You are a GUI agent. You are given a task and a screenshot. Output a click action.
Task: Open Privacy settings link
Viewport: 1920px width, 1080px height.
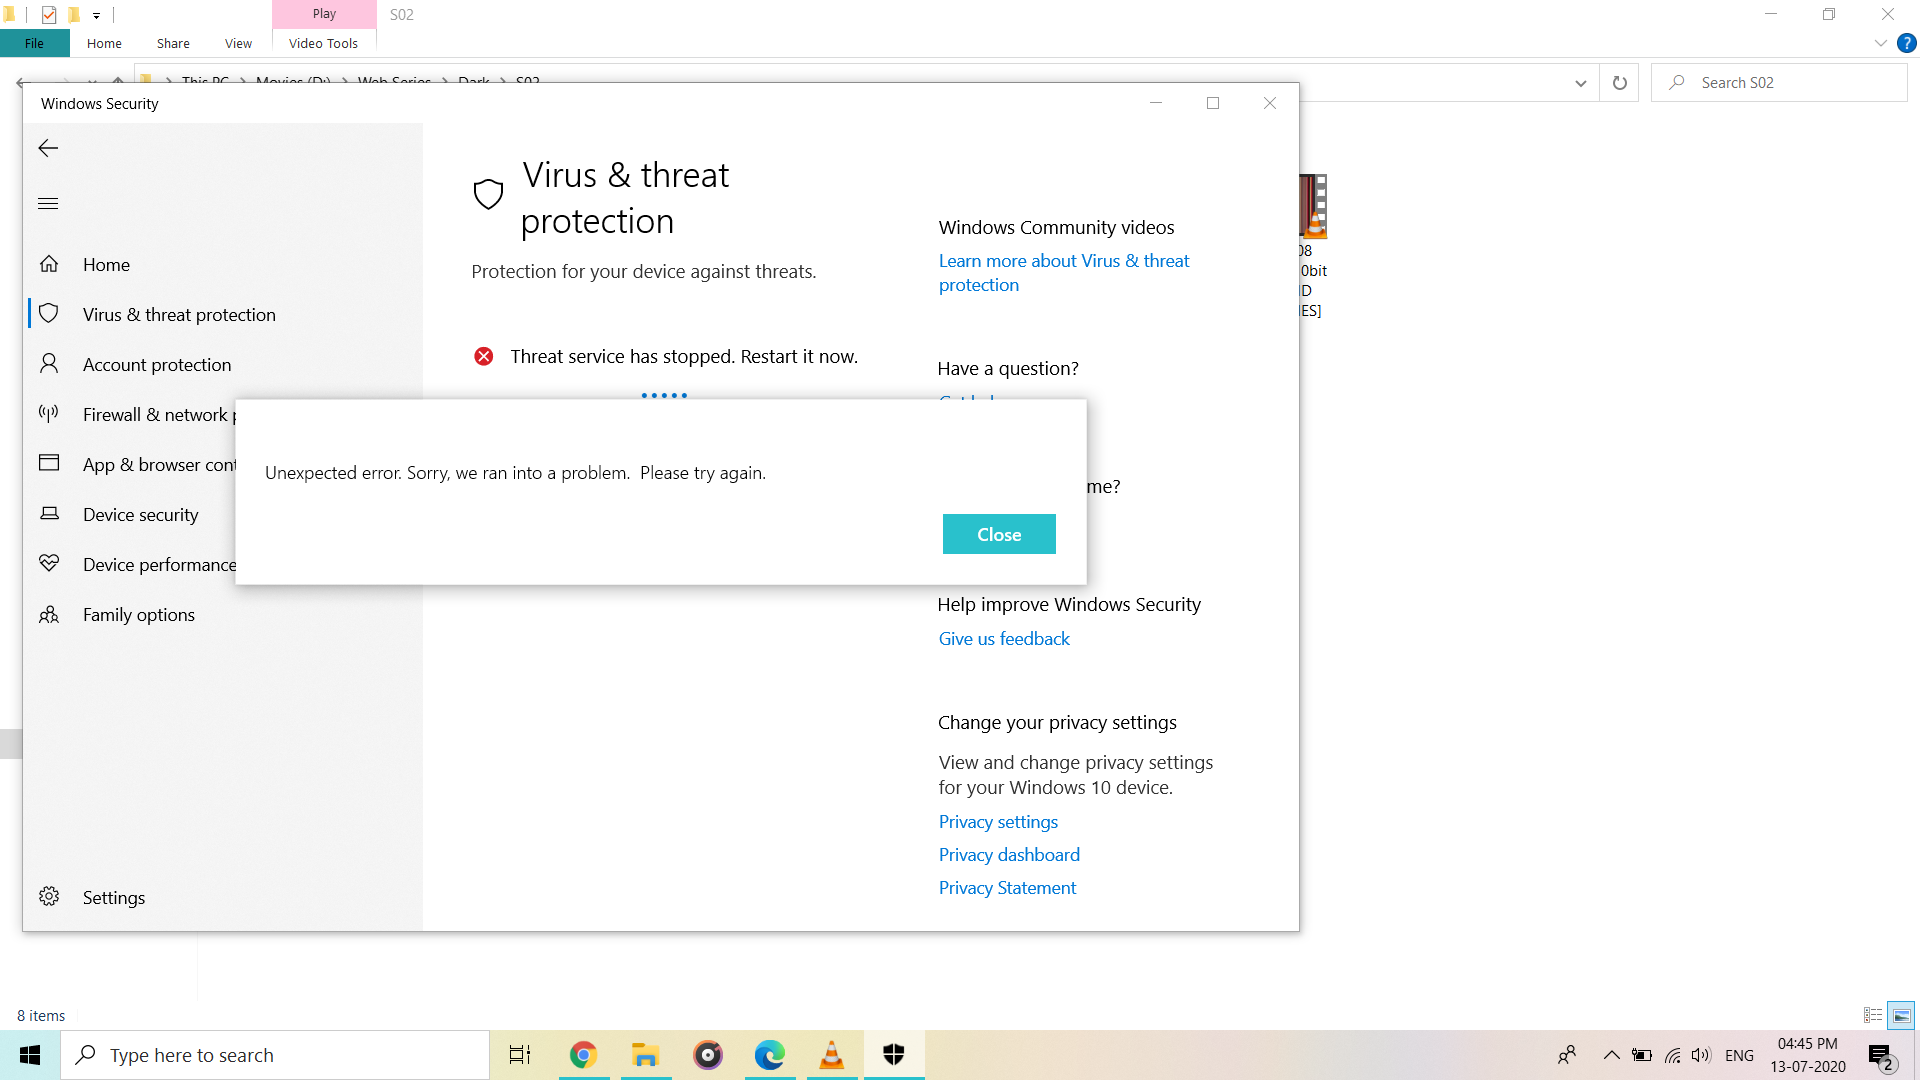(x=997, y=821)
